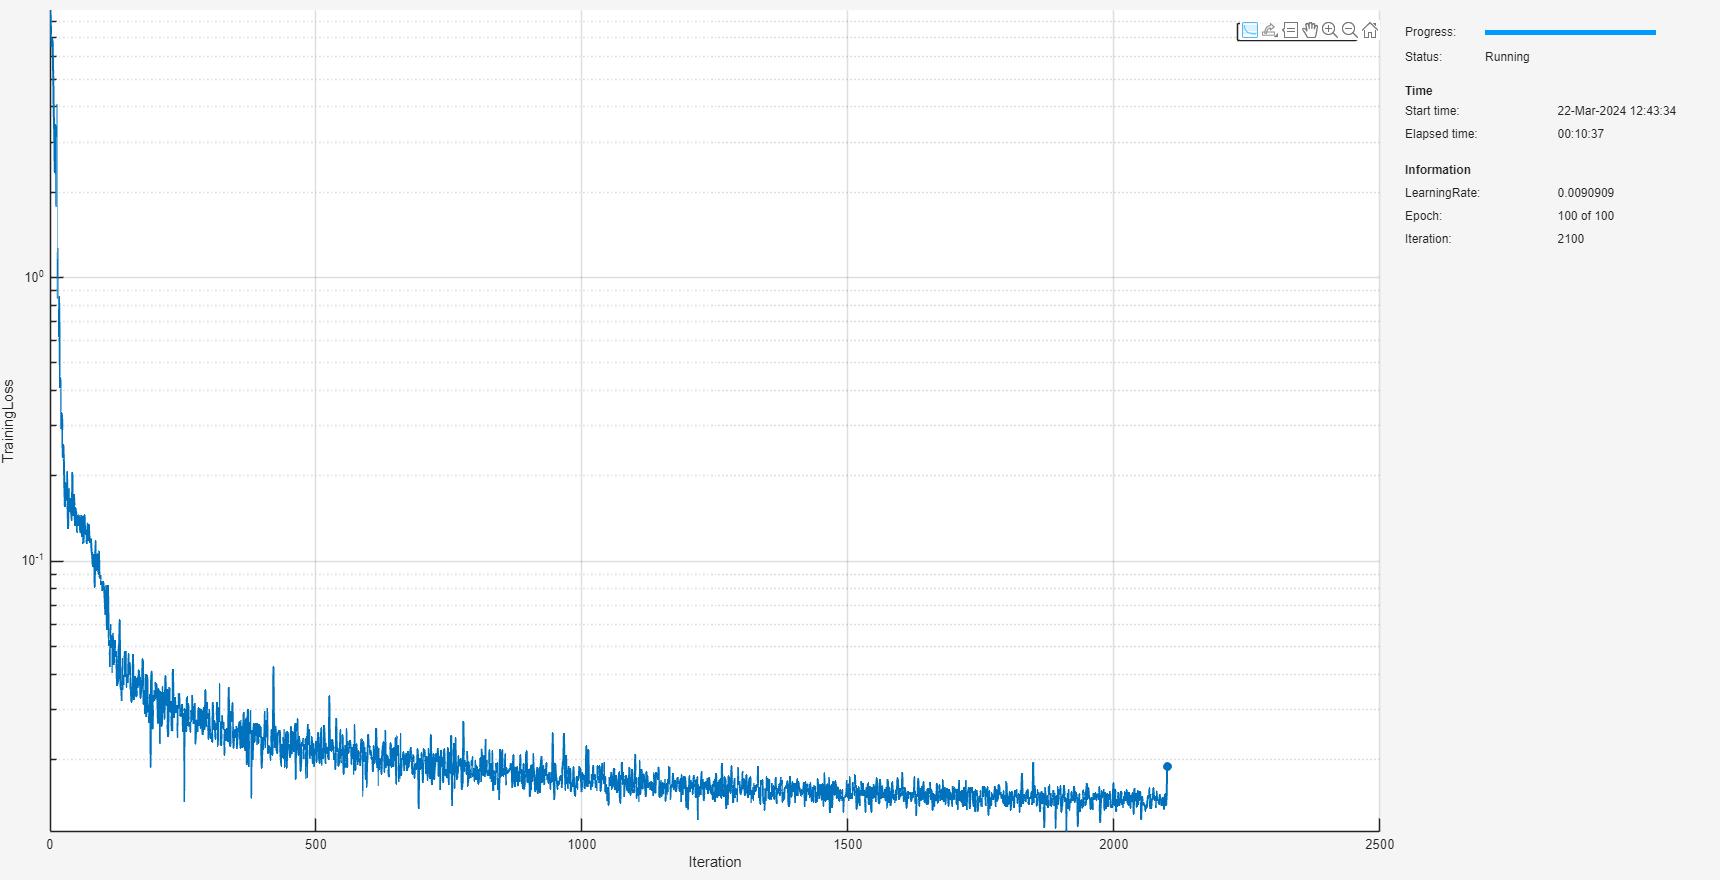Select start time '22-Mar-2024 12:43:34'
Image resolution: width=1720 pixels, height=880 pixels.
1616,111
